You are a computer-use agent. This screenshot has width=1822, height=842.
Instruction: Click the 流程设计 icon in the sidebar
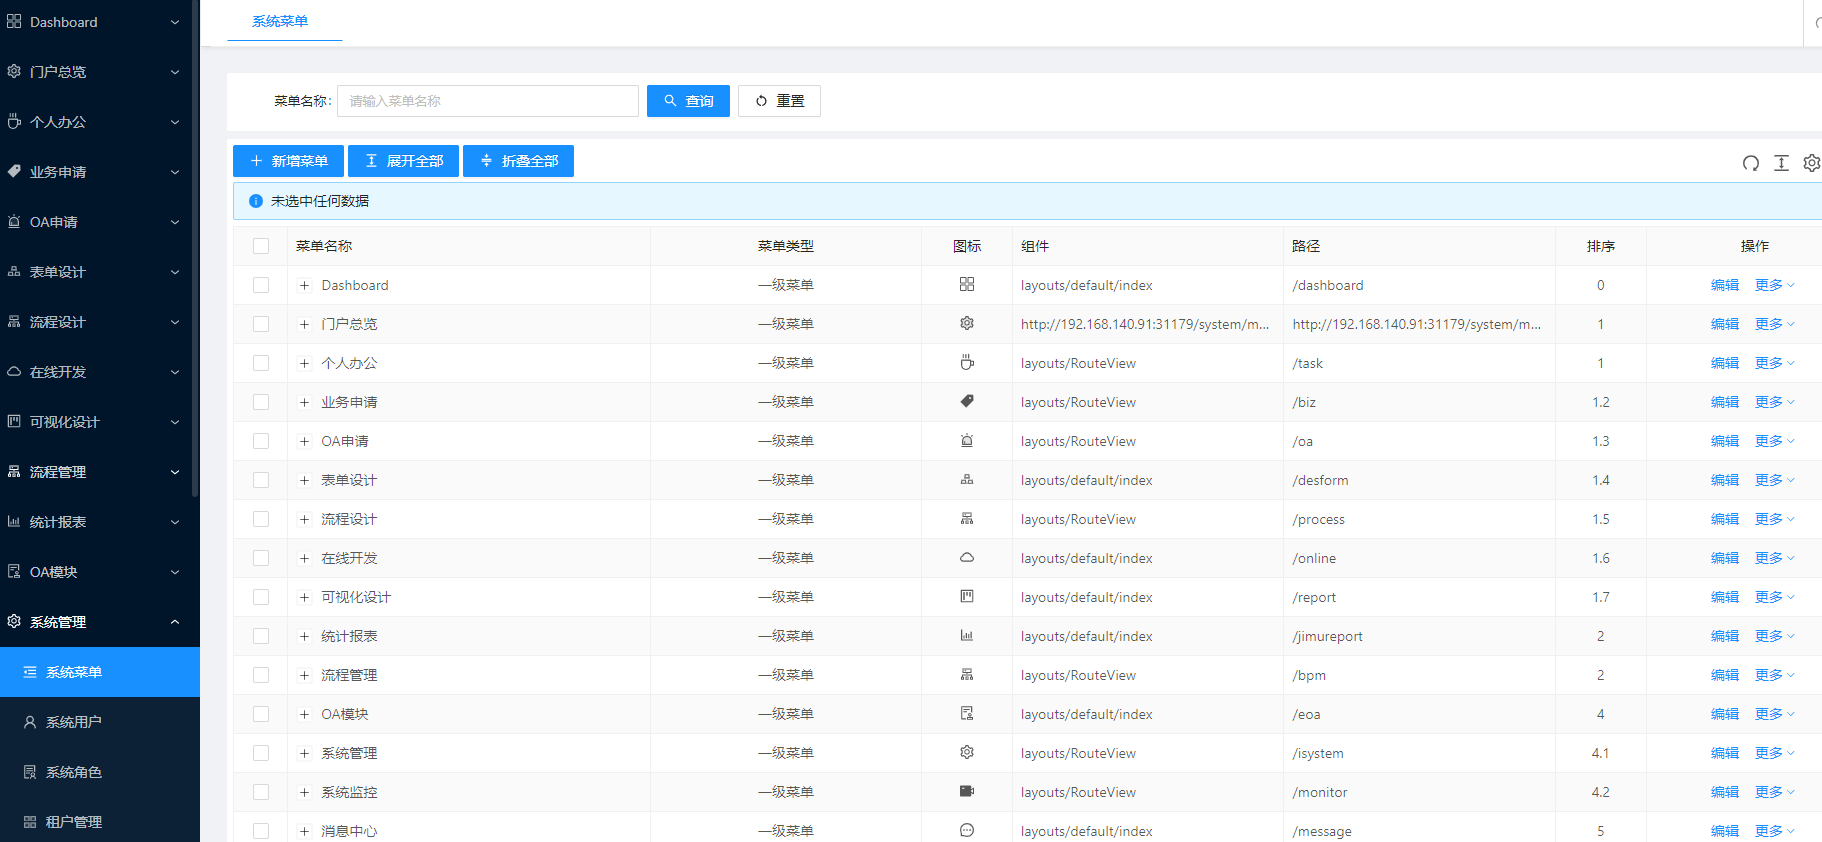14,321
